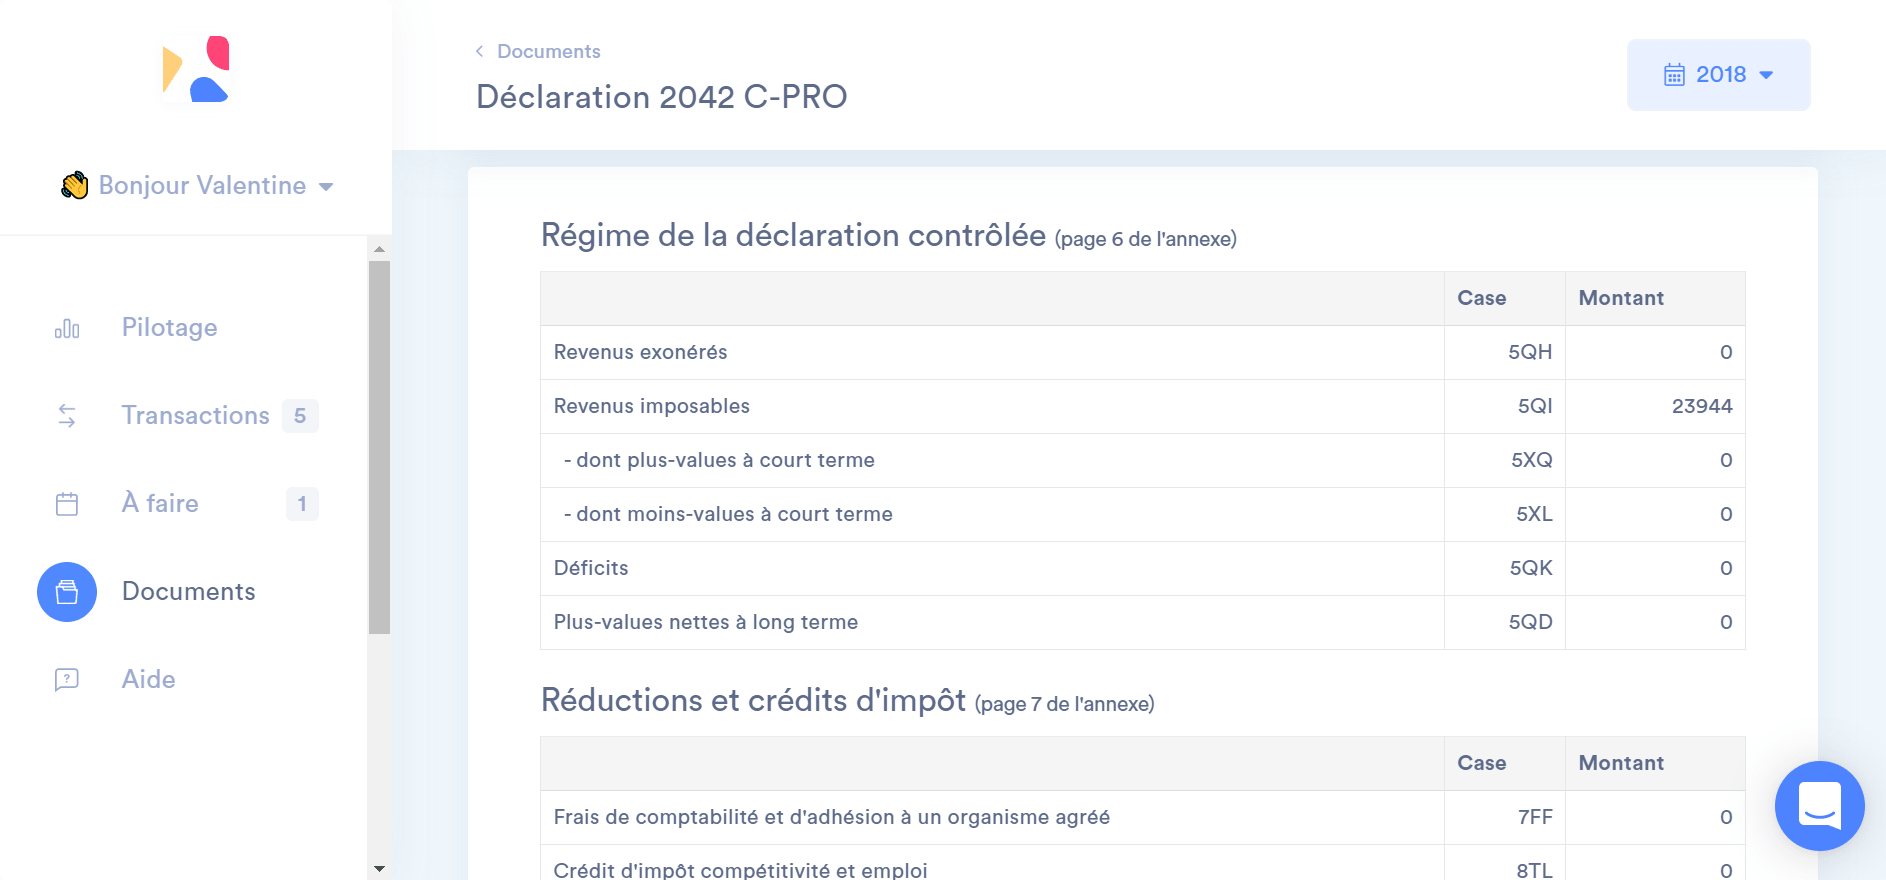
Task: Open the 2018 year dropdown
Action: [1719, 75]
